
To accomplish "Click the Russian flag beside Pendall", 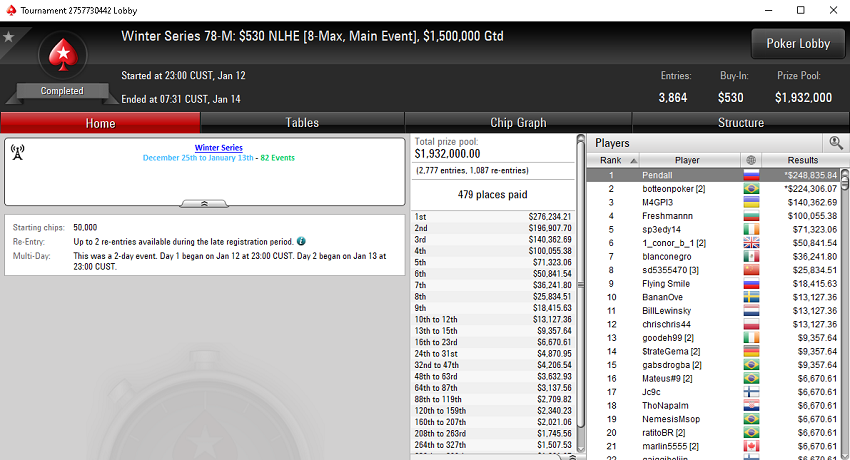I will (x=751, y=175).
